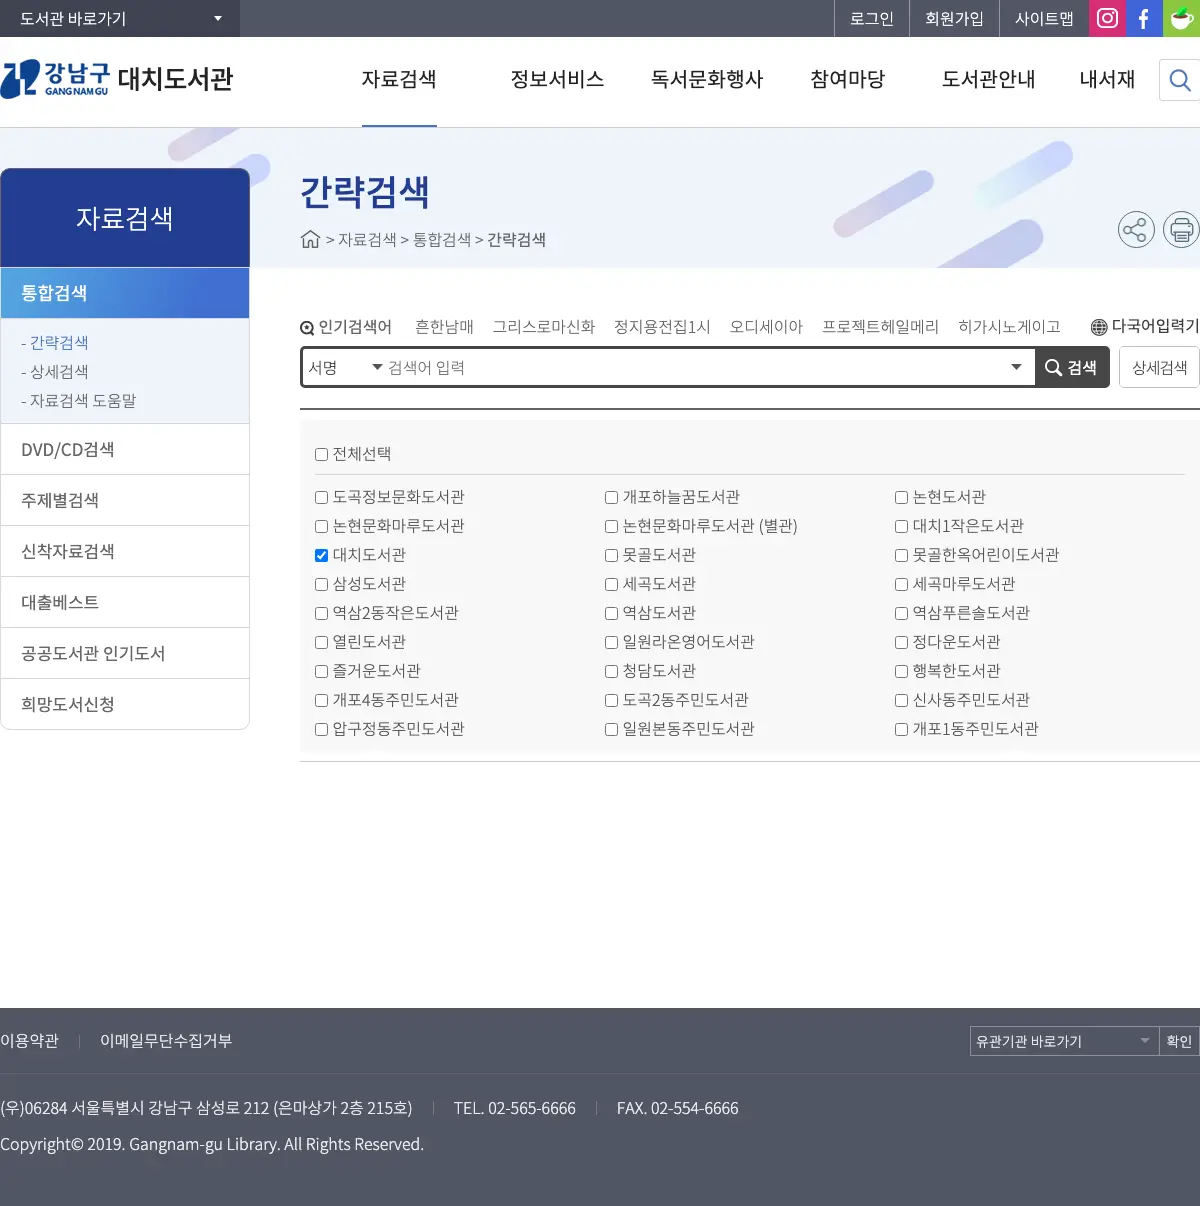Click the green blog icon
The height and width of the screenshot is (1206, 1200).
coord(1181,18)
